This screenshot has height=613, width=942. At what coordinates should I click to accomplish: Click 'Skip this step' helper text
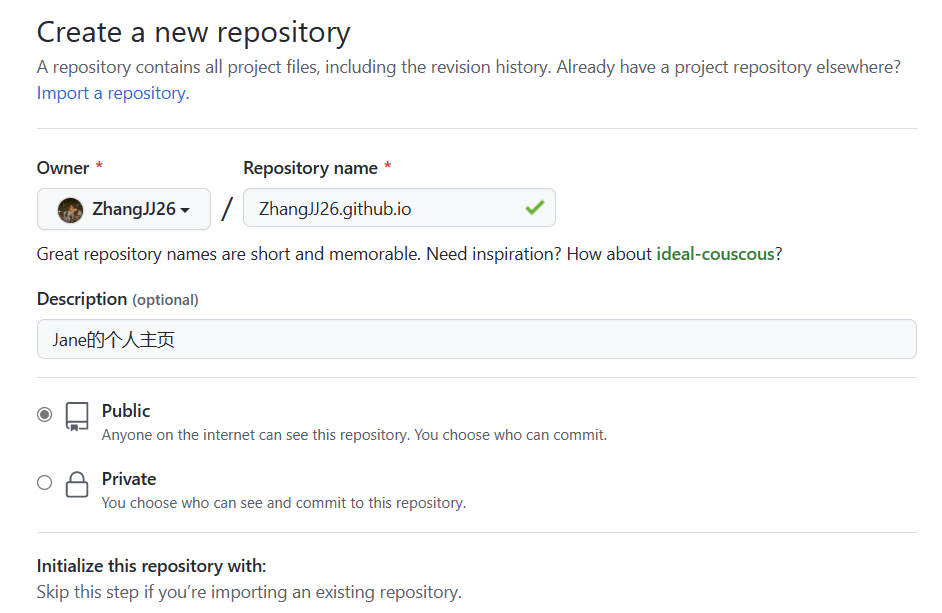[249, 592]
